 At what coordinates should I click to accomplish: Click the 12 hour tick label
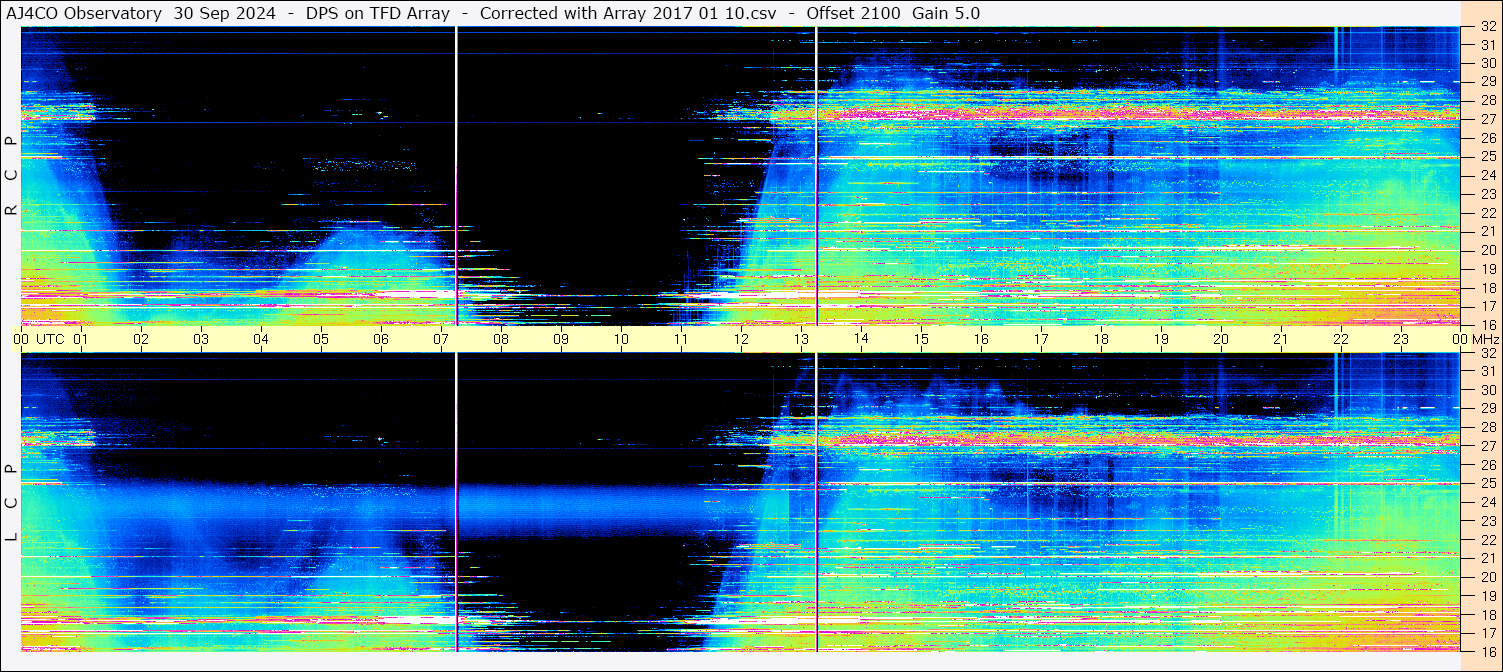(741, 339)
